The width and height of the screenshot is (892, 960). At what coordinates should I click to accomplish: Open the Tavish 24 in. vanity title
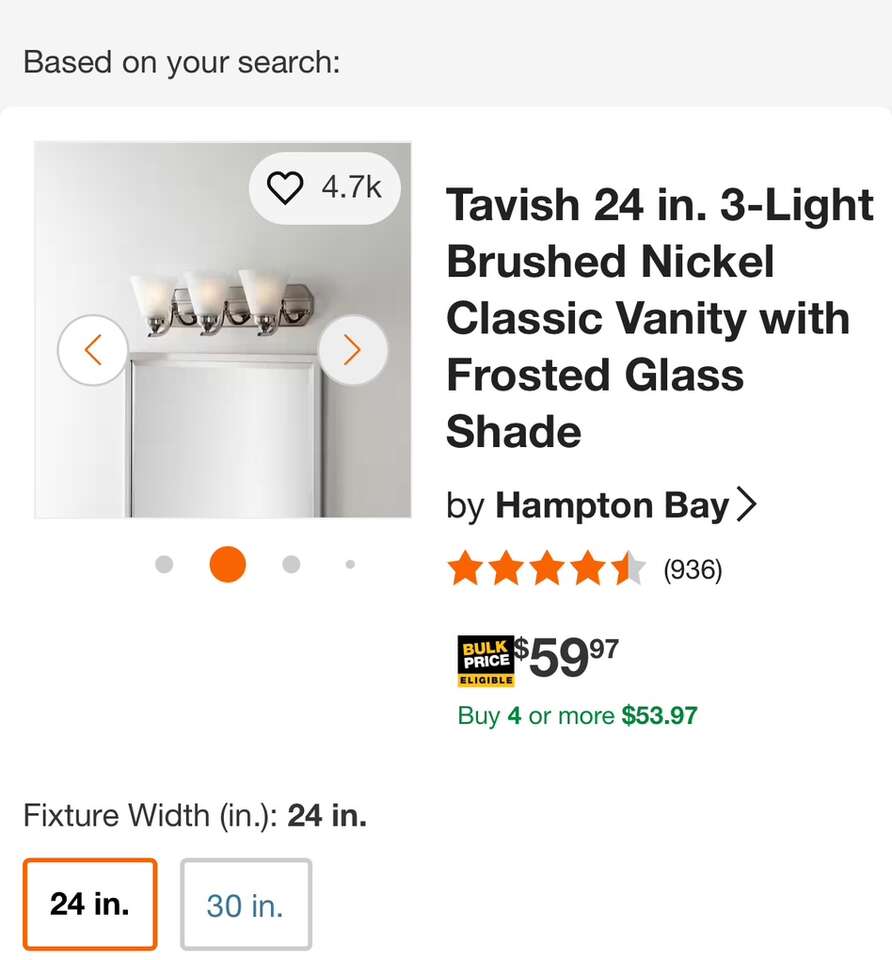[660, 318]
